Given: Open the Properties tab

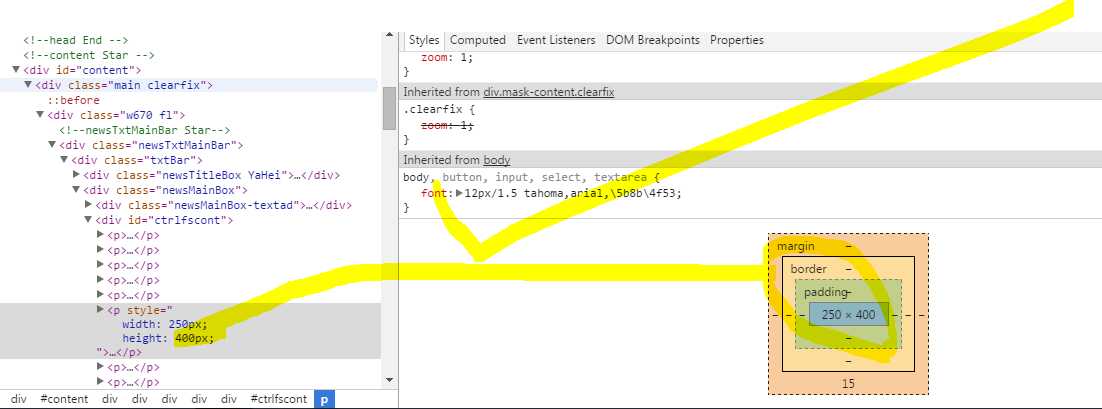Looking at the screenshot, I should [x=737, y=40].
